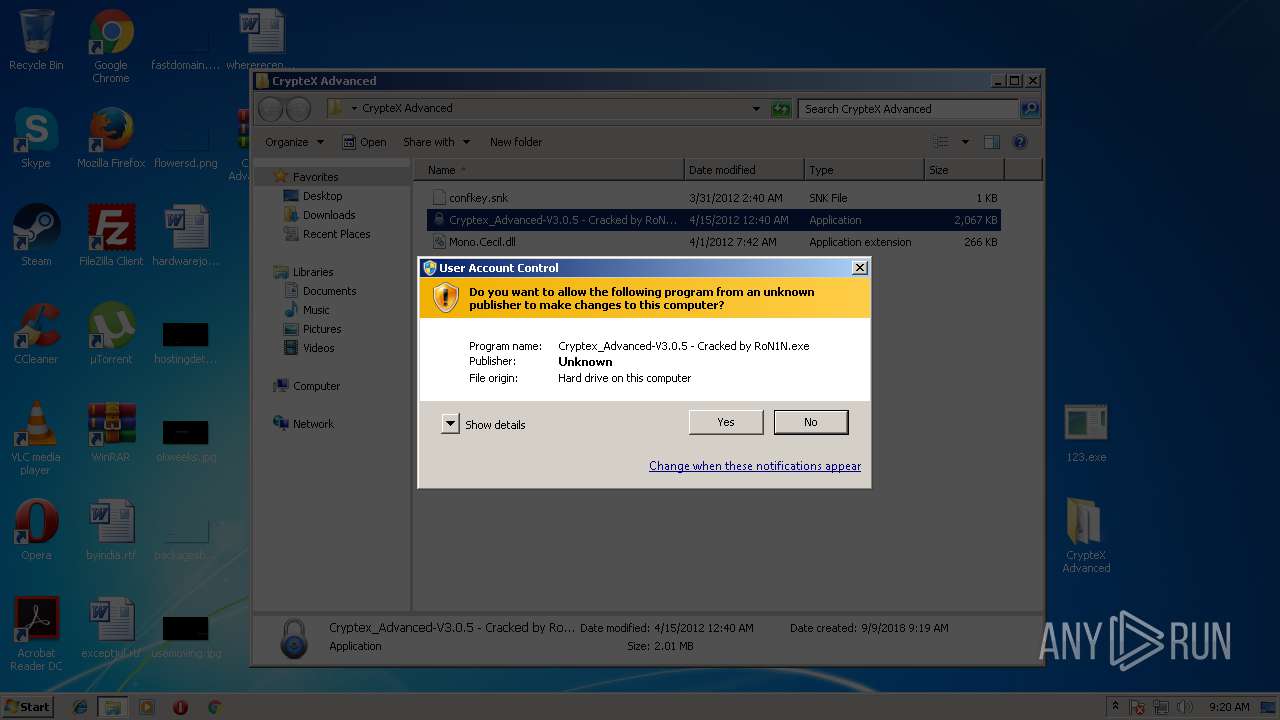Select flowersd.png desktop file
This screenshot has width=1280, height=720.
coord(186,138)
